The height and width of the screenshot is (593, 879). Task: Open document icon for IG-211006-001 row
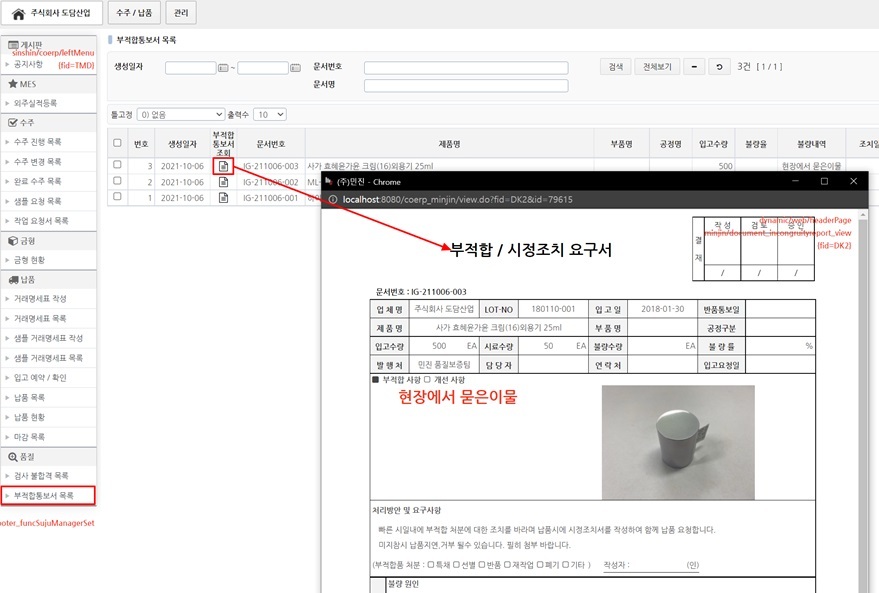[223, 197]
